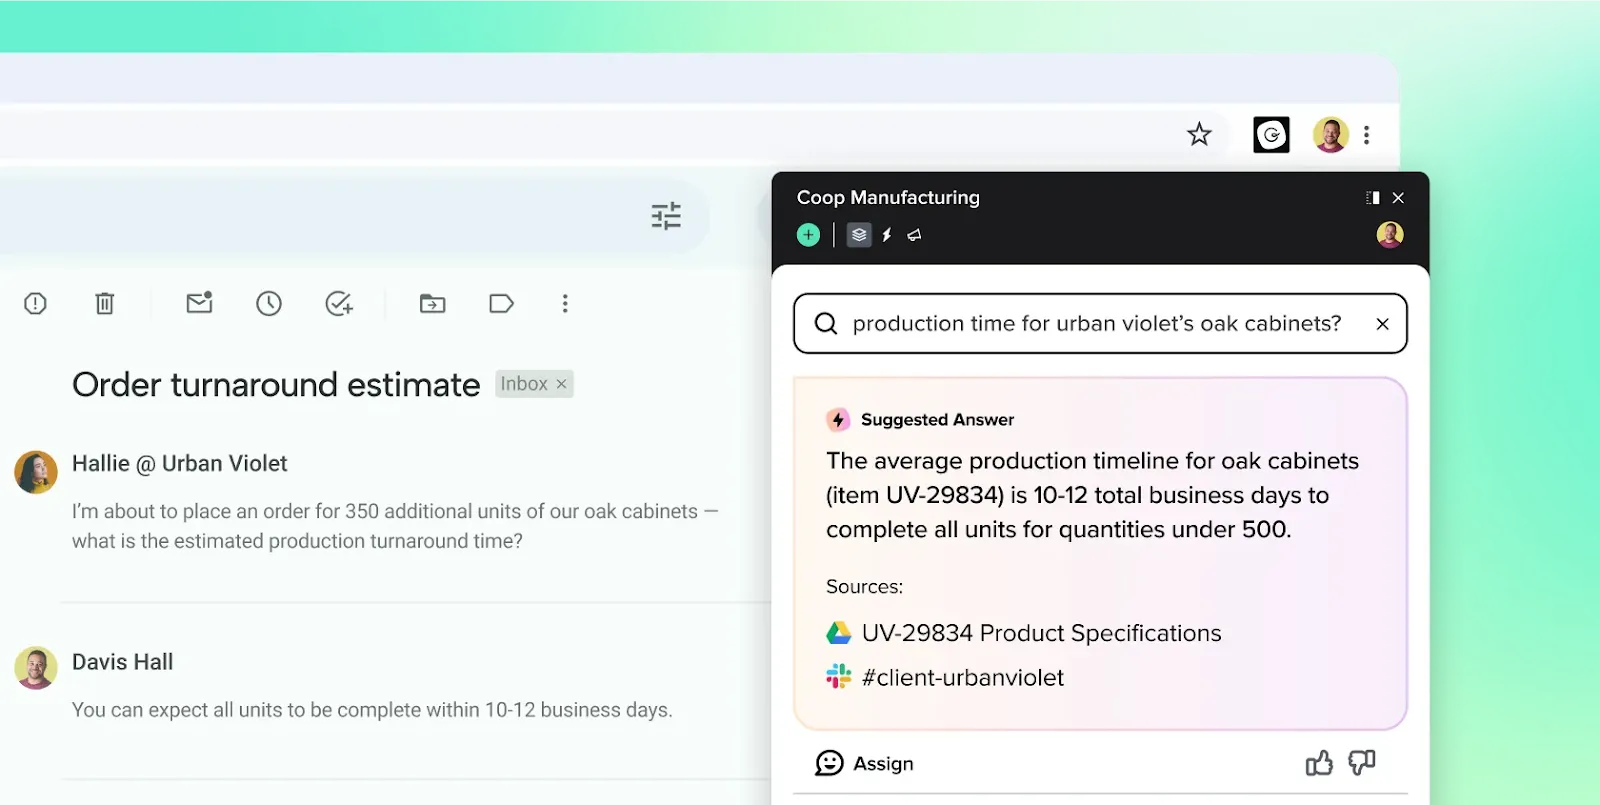Open more email actions three-dot menu
Viewport: 1600px width, 805px height.
click(x=565, y=303)
